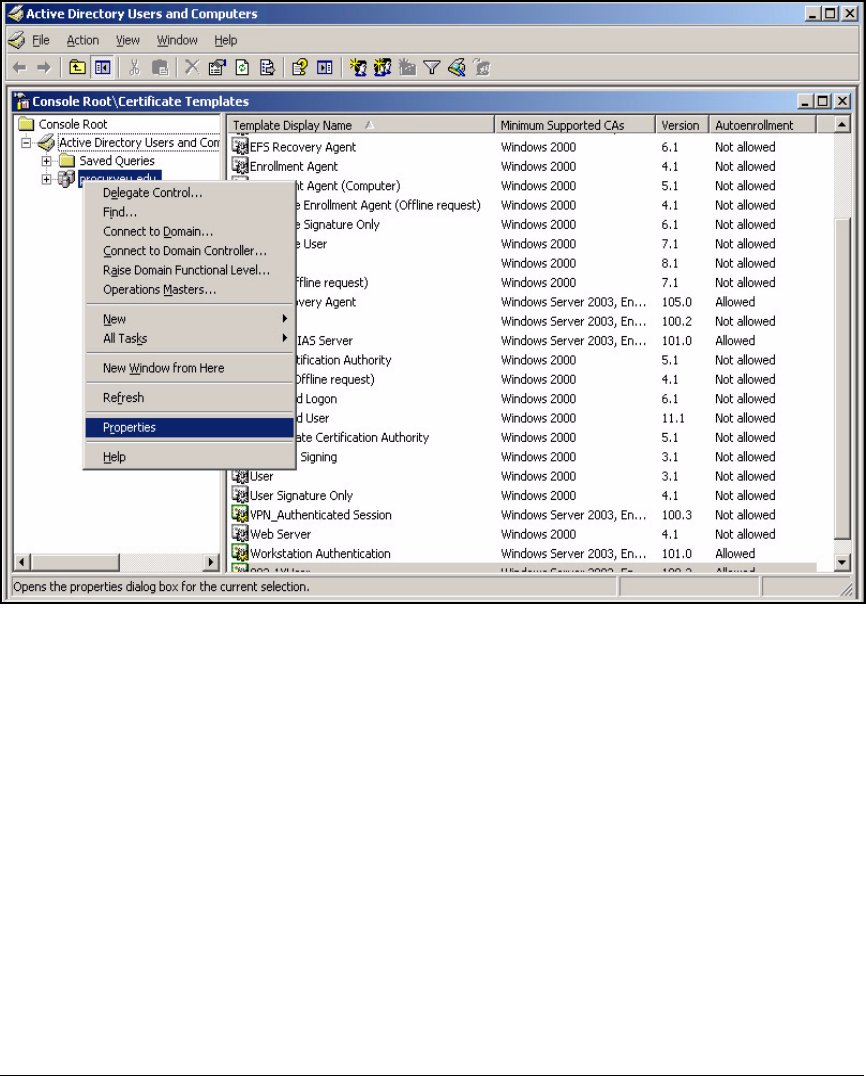
Task: Toggle the action pane icon beside Help
Action: pos(325,67)
